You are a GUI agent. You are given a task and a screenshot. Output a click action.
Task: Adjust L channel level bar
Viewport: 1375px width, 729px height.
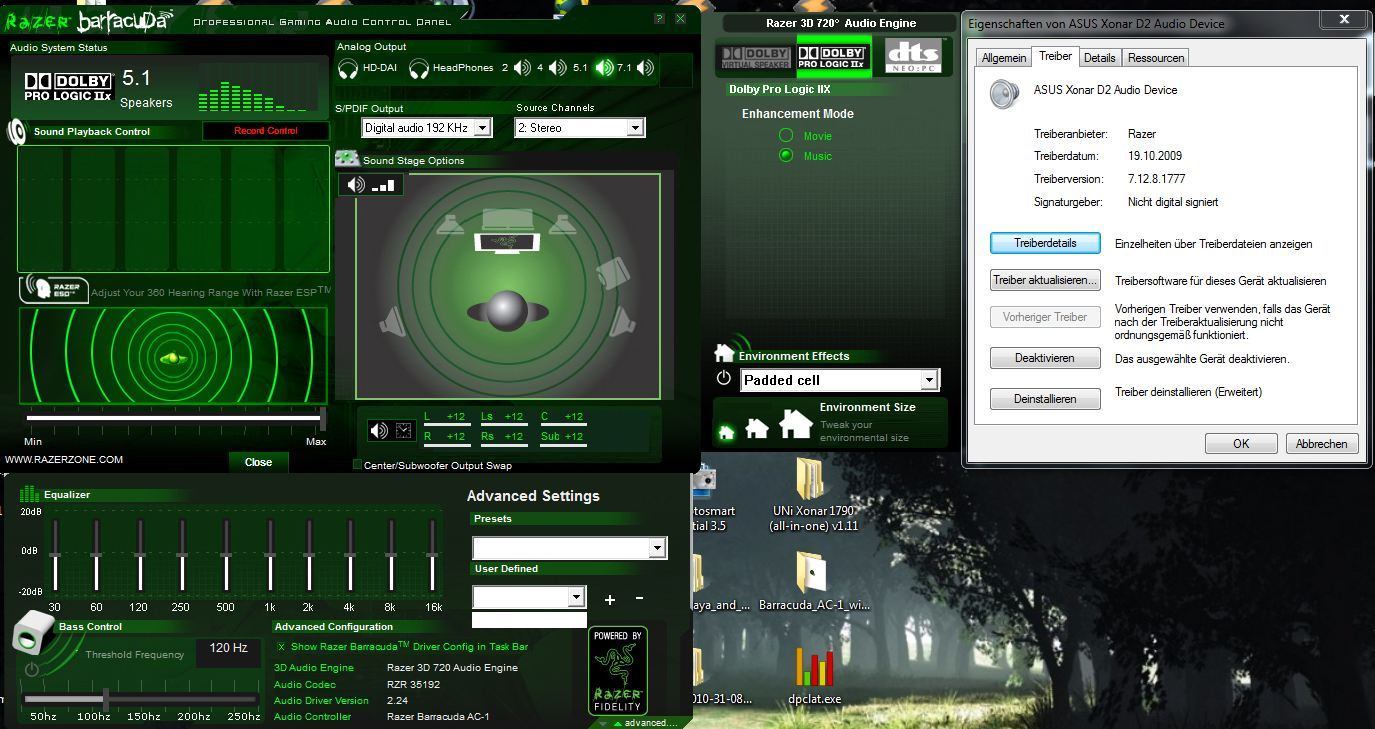447,426
